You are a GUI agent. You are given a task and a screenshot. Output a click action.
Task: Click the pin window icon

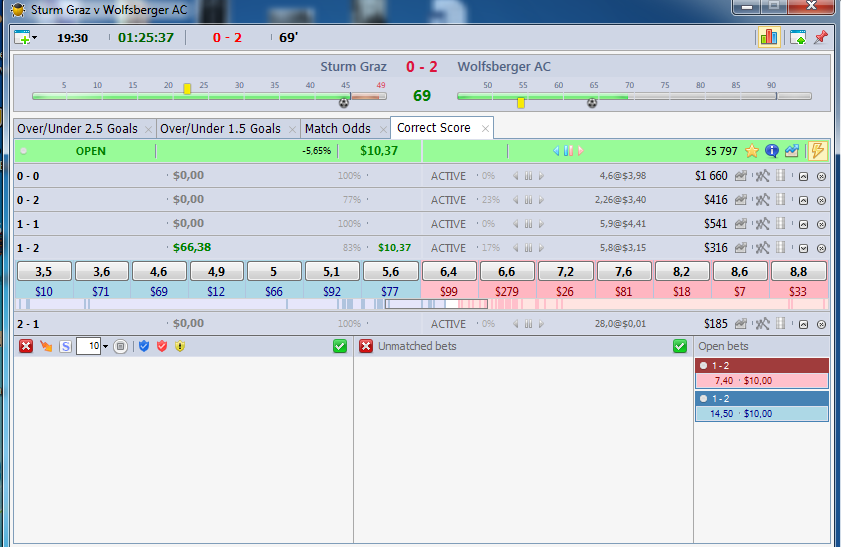tap(821, 38)
